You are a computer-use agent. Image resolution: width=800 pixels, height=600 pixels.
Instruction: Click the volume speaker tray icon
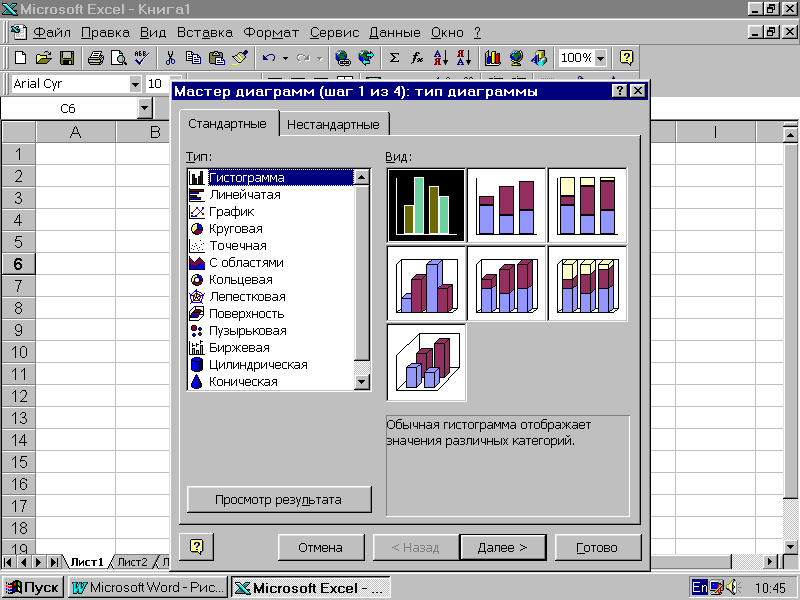click(x=733, y=587)
